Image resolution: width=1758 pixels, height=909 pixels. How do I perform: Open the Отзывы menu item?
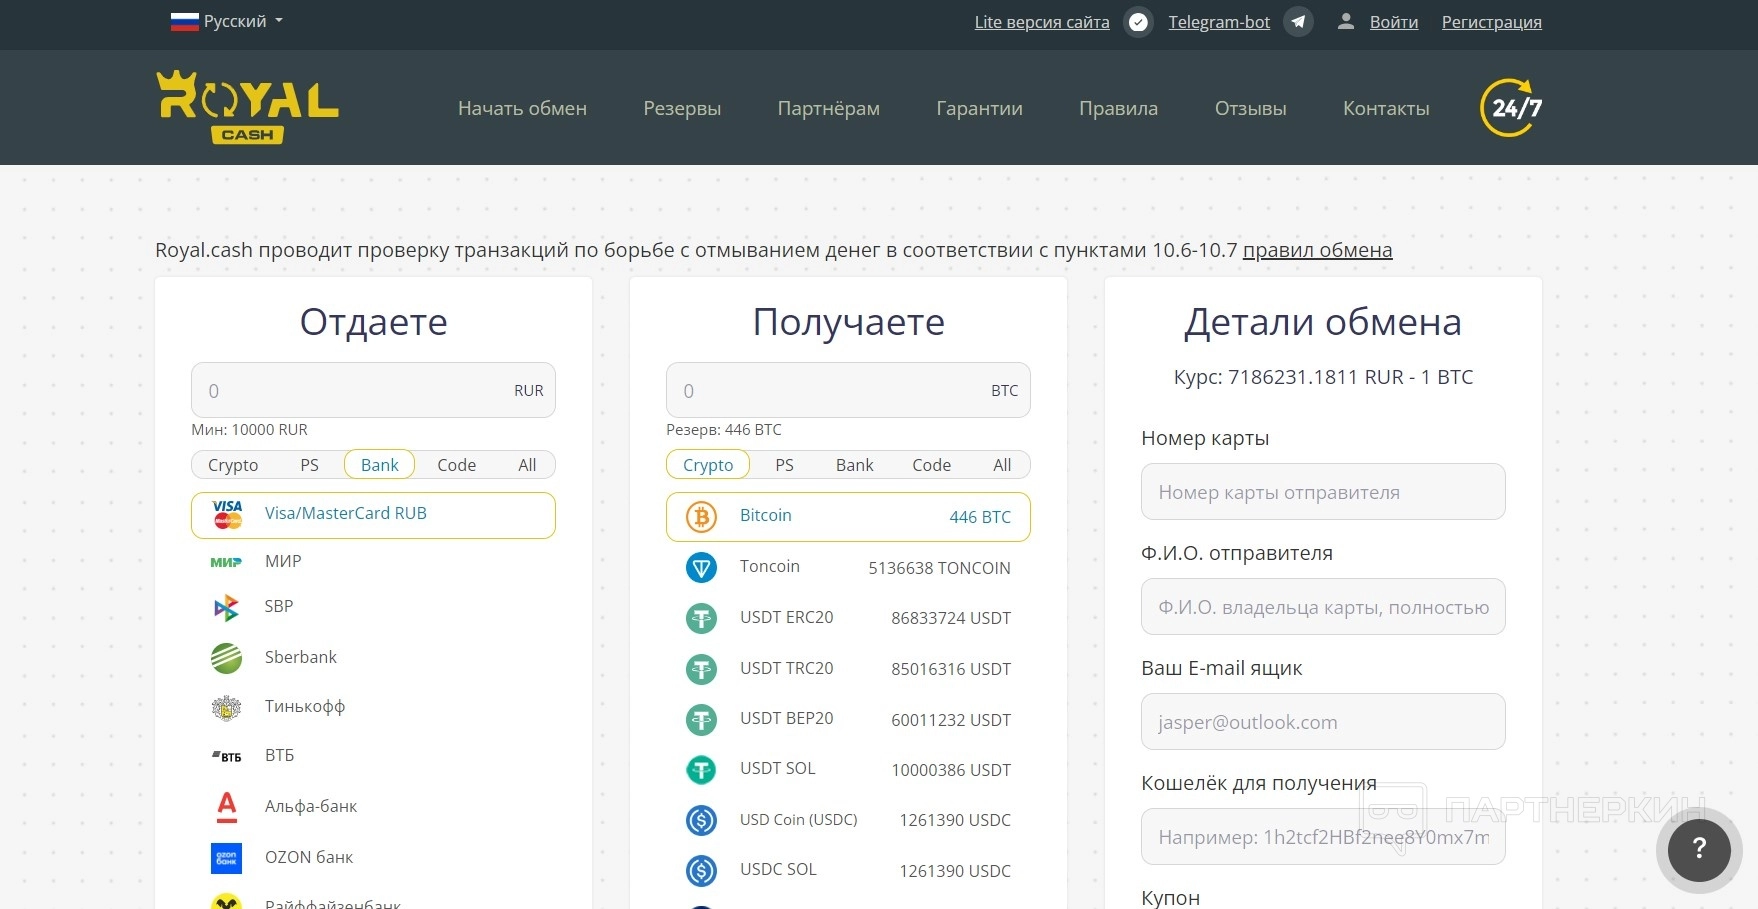(1250, 108)
